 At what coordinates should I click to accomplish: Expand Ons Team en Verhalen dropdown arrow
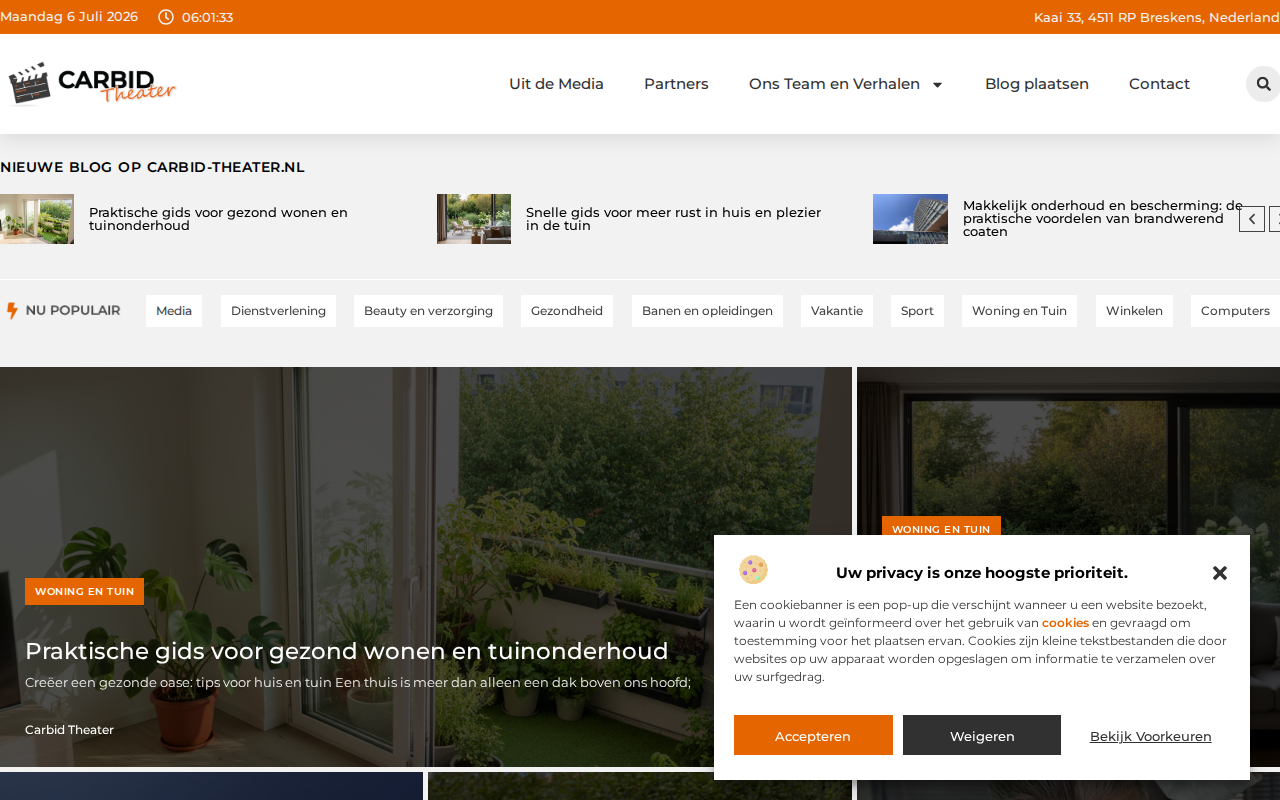pos(937,85)
